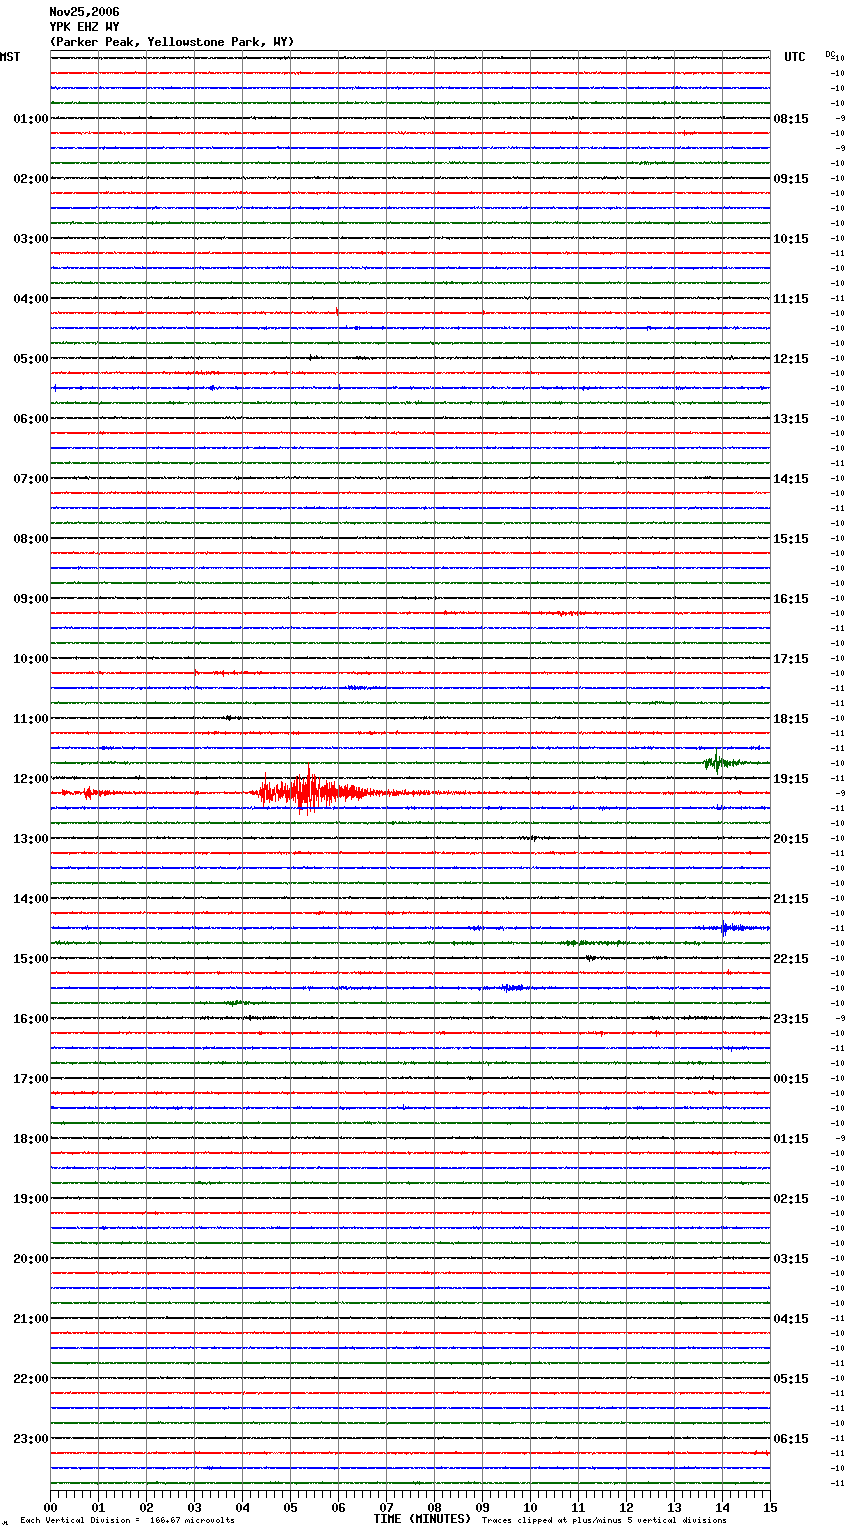Click the 14:15 UTC time label
Screen dimensions: 850x1534
pyautogui.click(x=791, y=479)
